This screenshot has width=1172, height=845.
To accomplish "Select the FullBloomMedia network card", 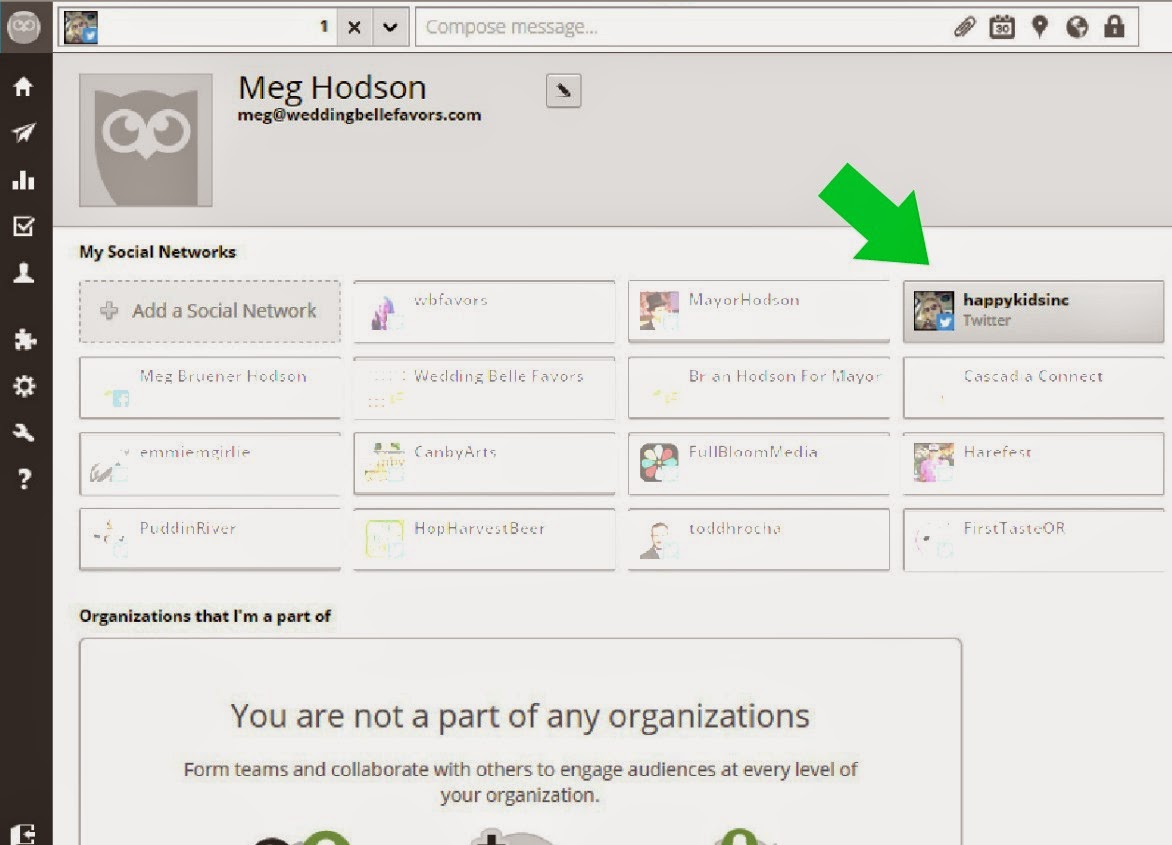I will tap(759, 463).
